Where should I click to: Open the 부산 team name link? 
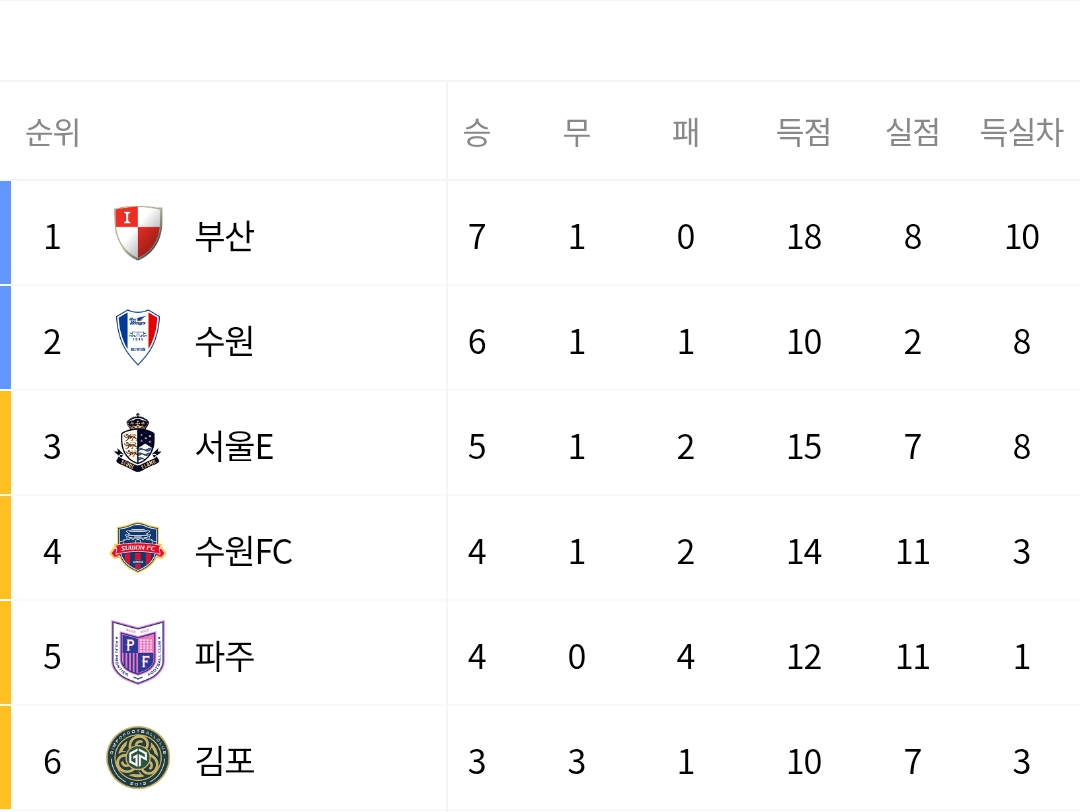point(225,237)
